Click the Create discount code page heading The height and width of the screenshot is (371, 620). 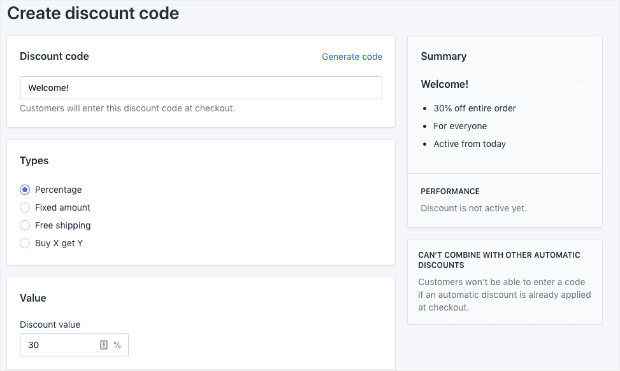(93, 13)
